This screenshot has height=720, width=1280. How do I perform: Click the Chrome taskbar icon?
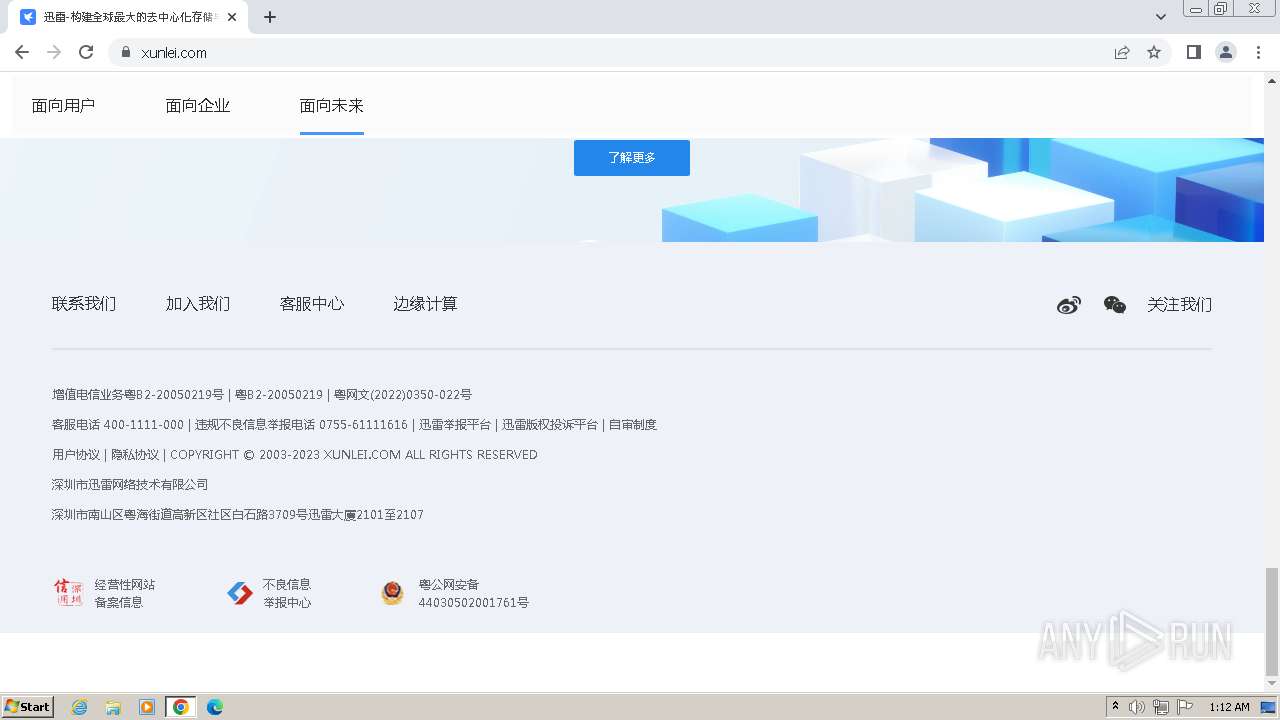[x=180, y=707]
